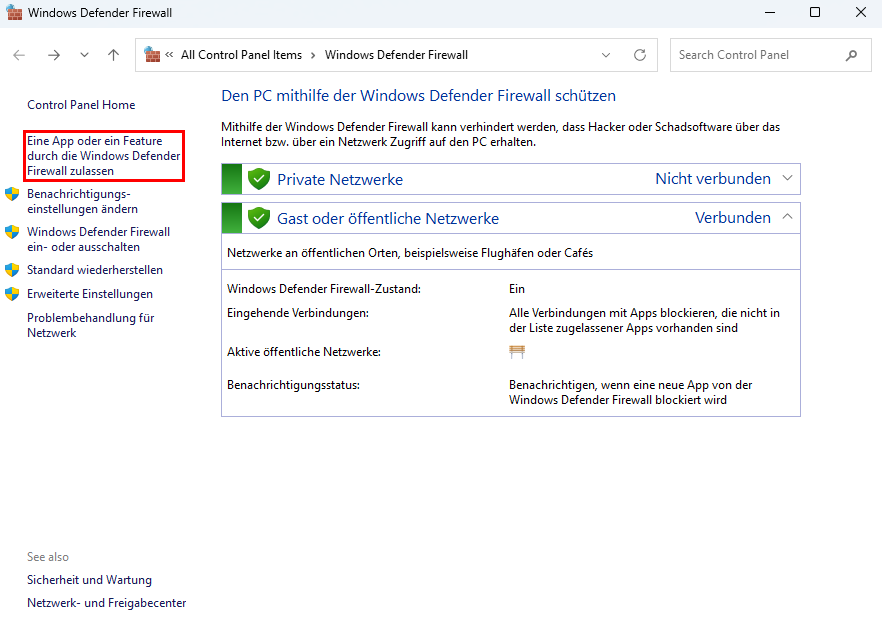Click the search magnifier icon

[x=851, y=55]
